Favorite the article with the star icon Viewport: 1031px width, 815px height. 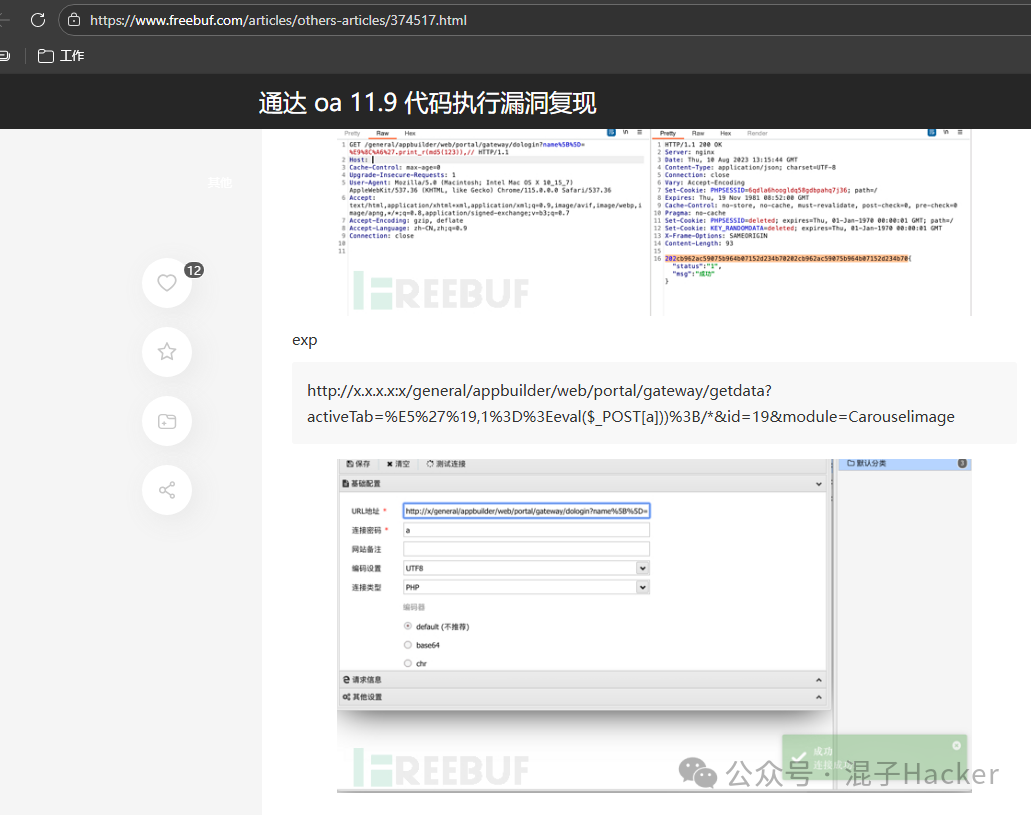pyautogui.click(x=167, y=352)
